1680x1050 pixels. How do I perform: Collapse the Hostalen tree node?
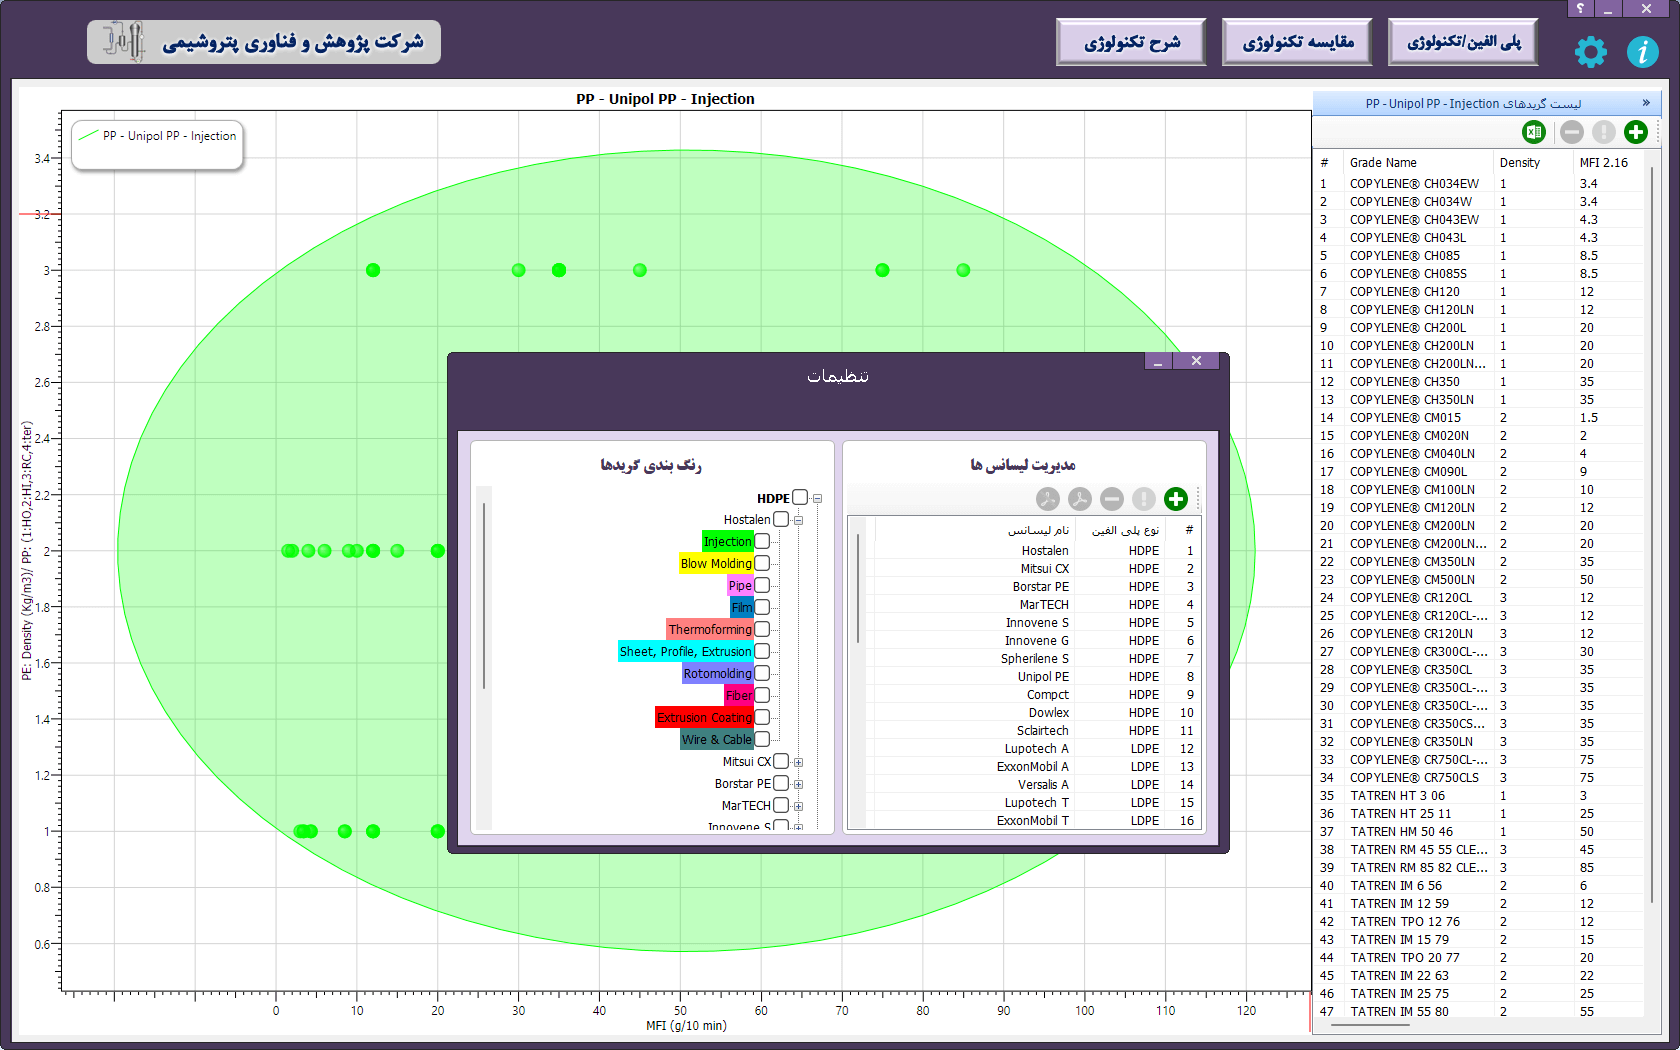[x=798, y=521]
